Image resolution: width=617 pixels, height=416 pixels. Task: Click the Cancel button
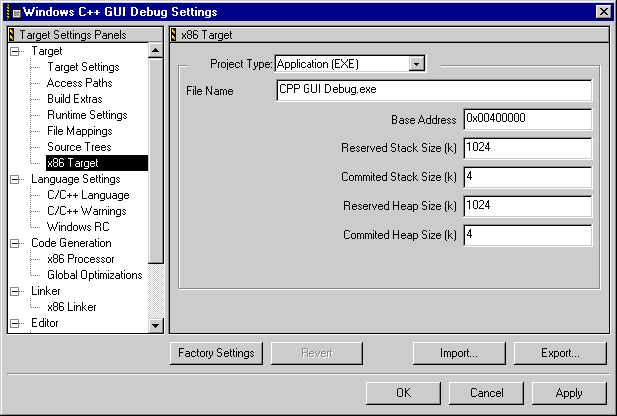coord(486,393)
